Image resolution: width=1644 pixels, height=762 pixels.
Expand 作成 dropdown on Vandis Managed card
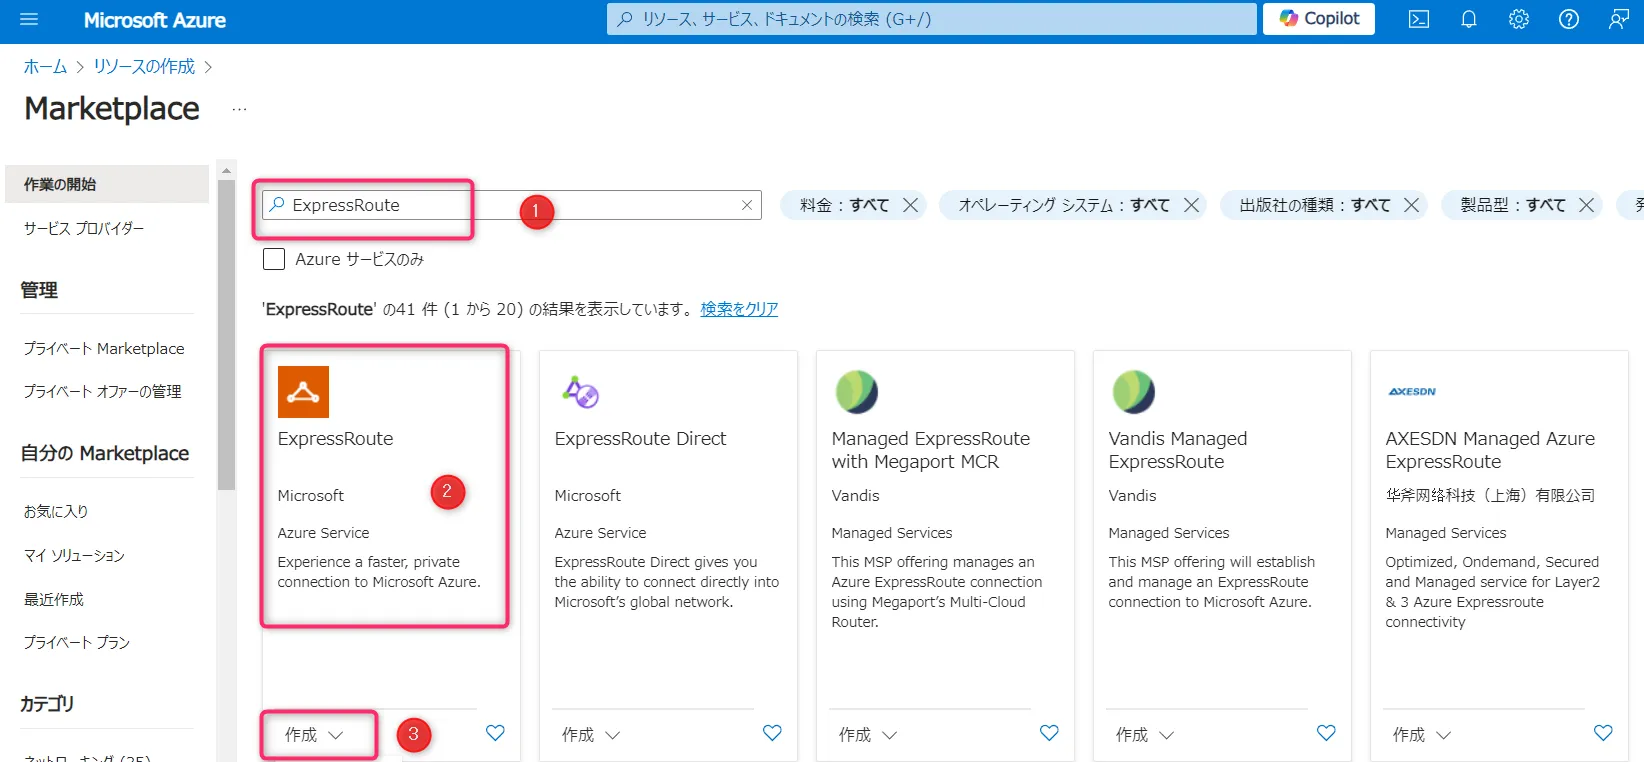click(x=1145, y=735)
